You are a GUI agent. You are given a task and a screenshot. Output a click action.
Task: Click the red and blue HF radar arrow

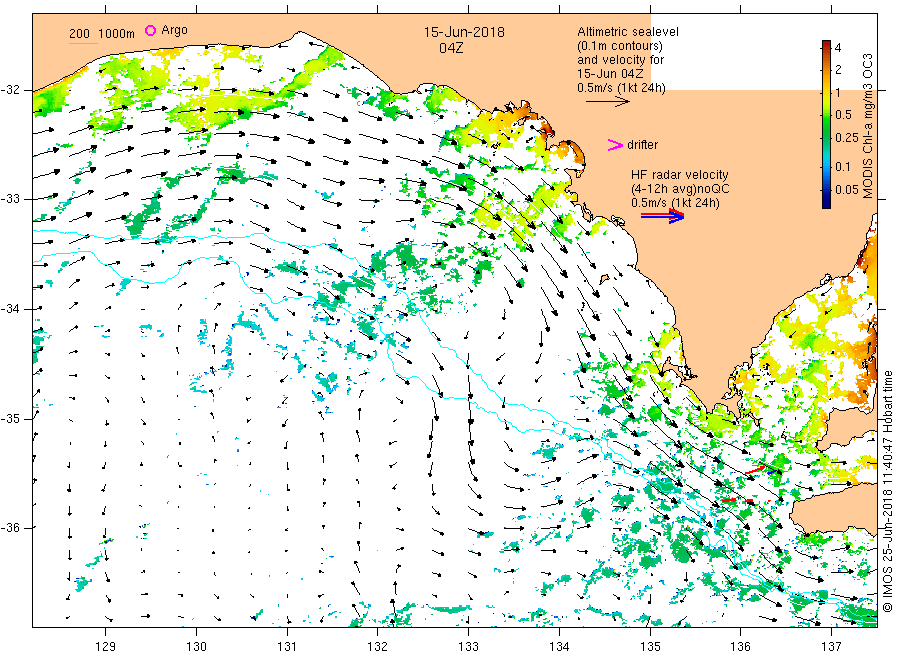[x=662, y=216]
